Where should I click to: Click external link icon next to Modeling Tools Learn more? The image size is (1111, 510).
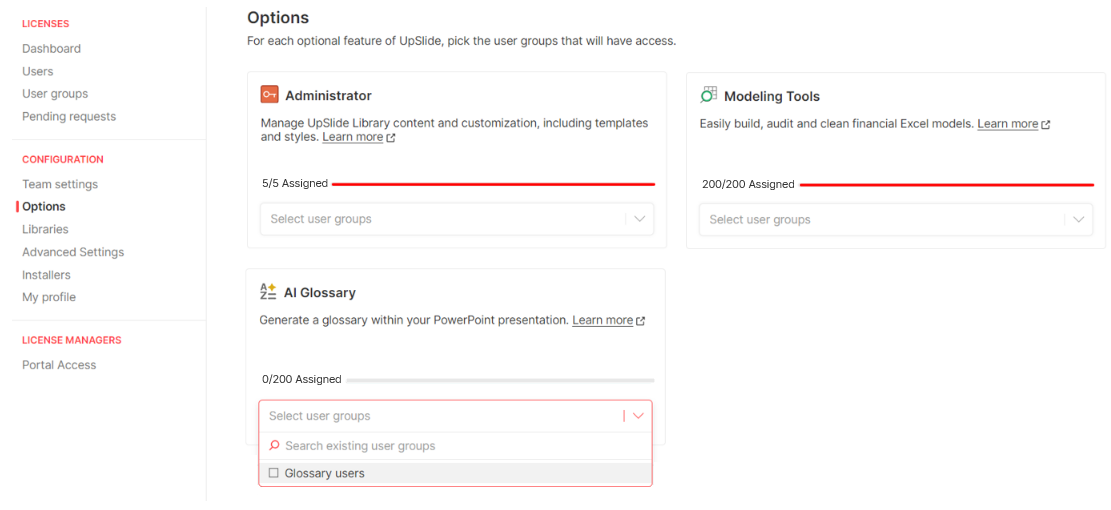(x=1046, y=125)
